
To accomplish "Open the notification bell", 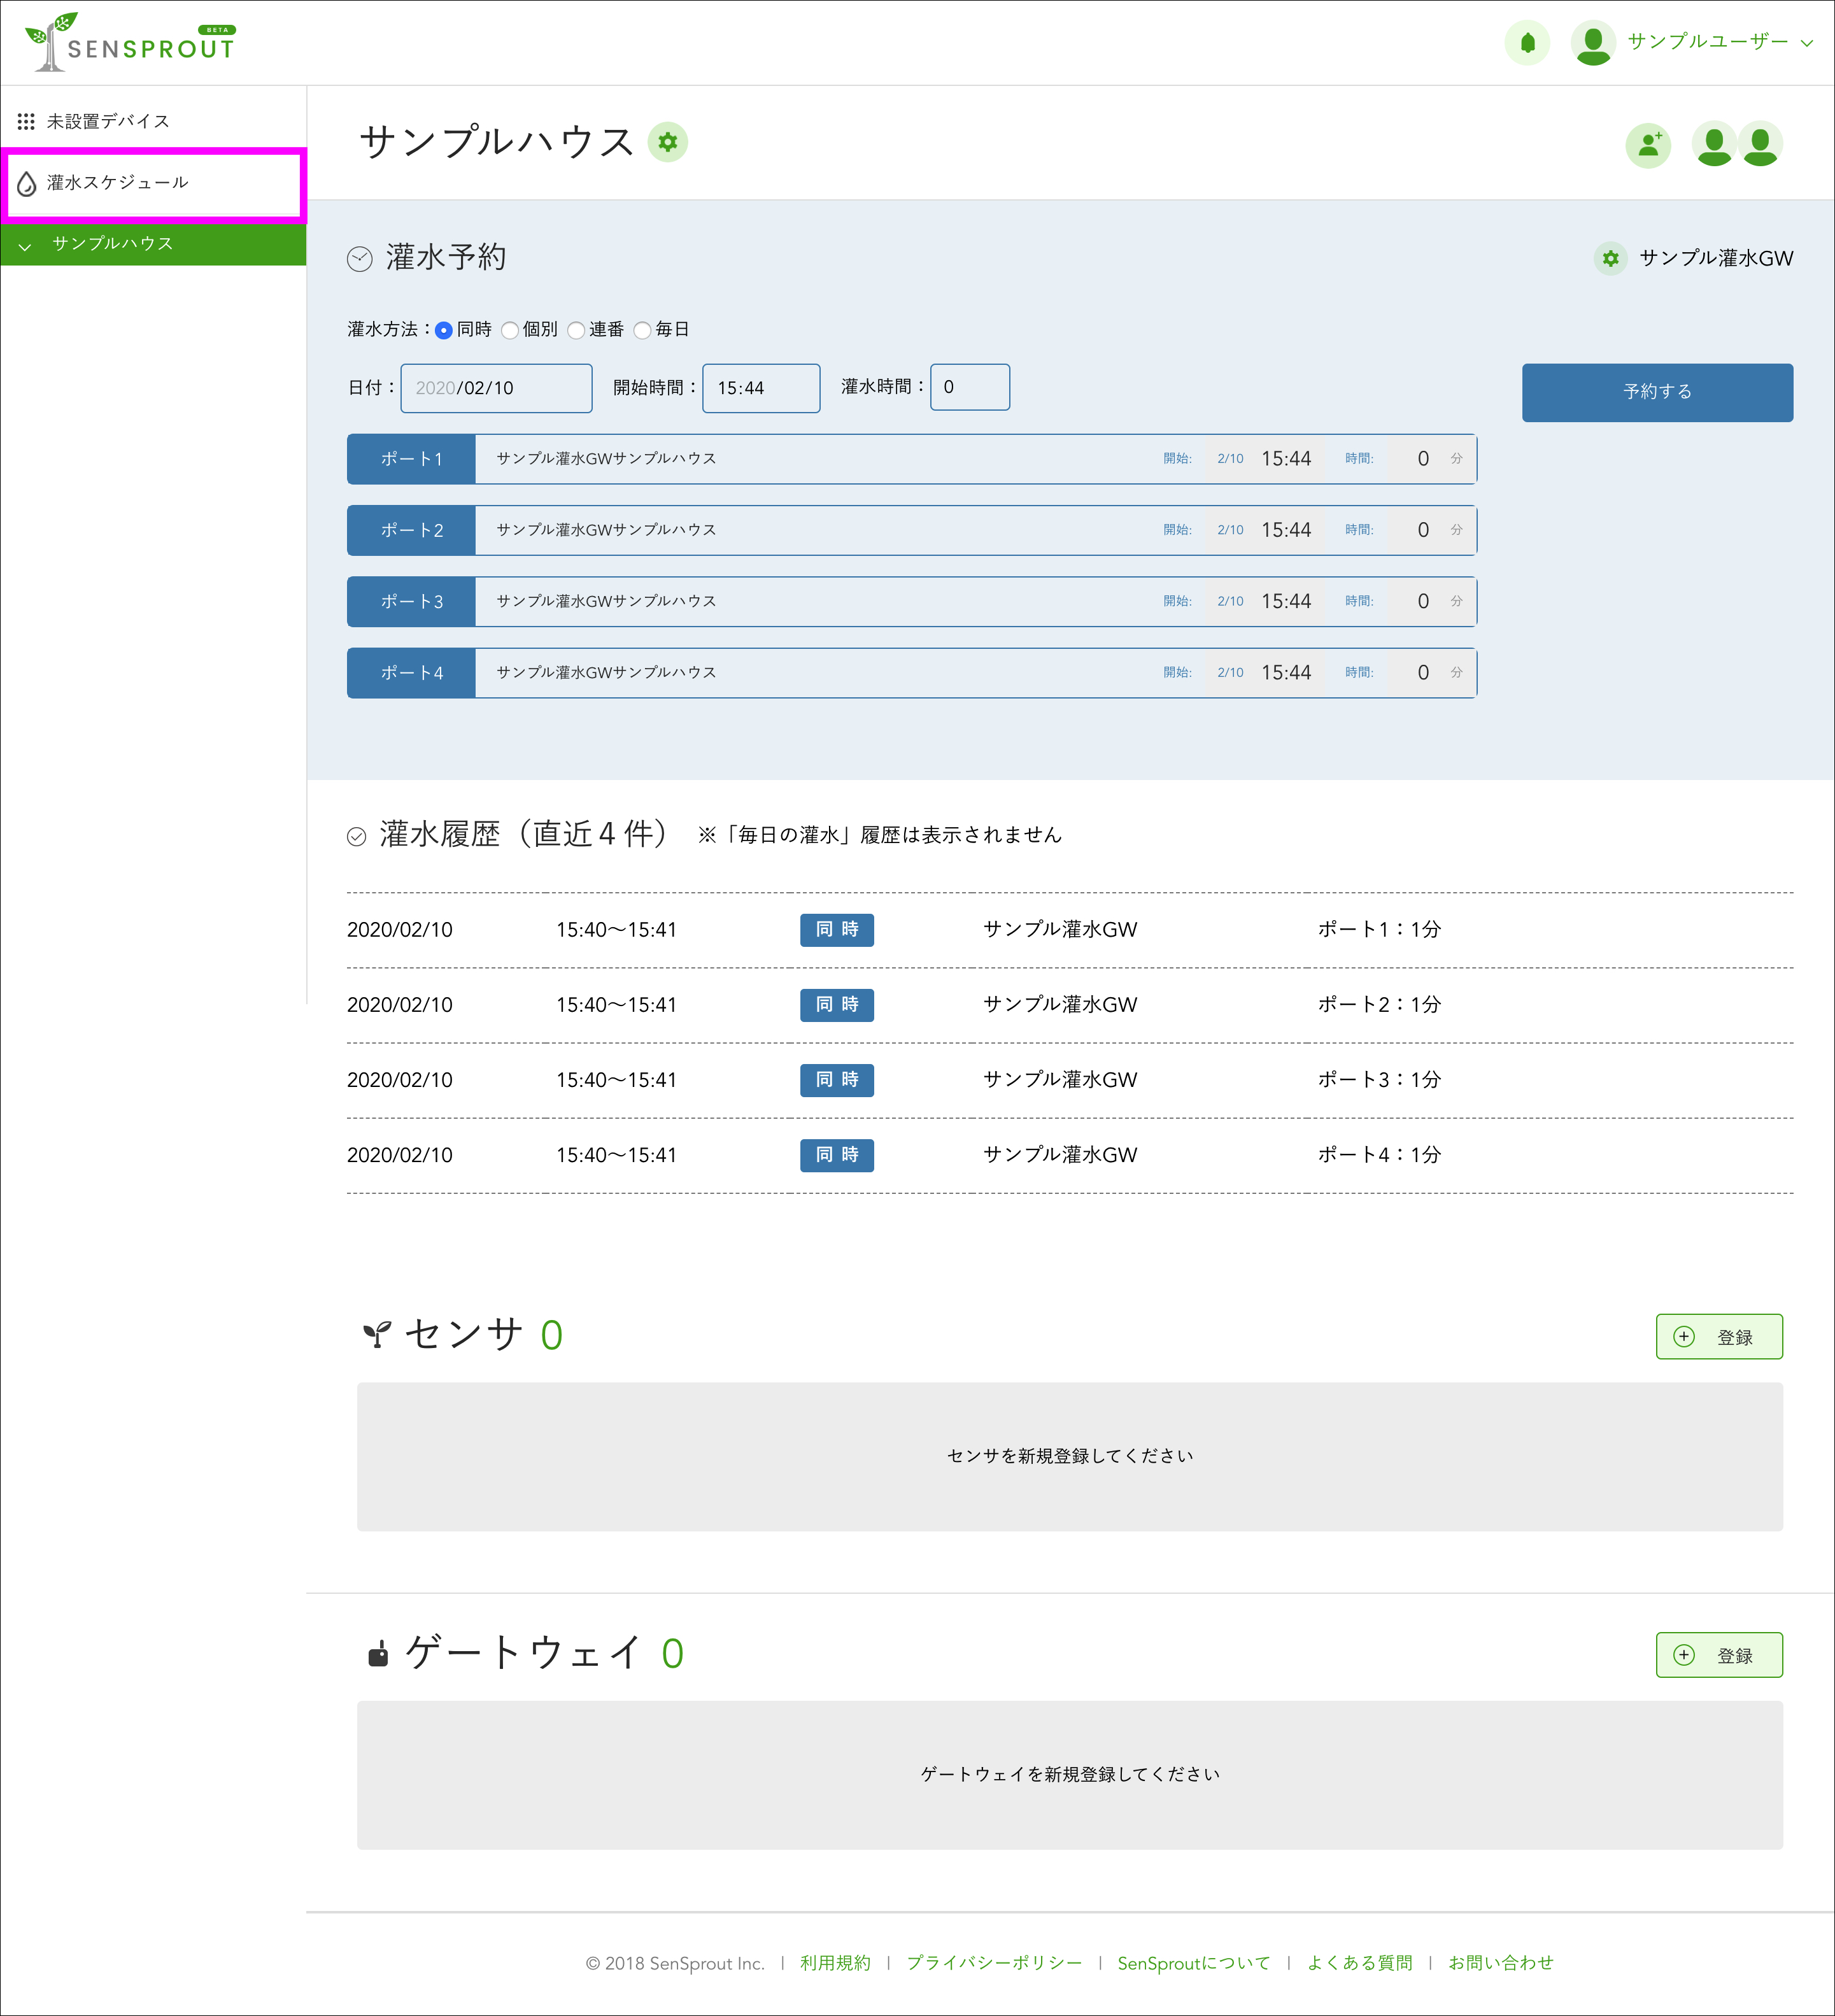I will click(x=1527, y=43).
